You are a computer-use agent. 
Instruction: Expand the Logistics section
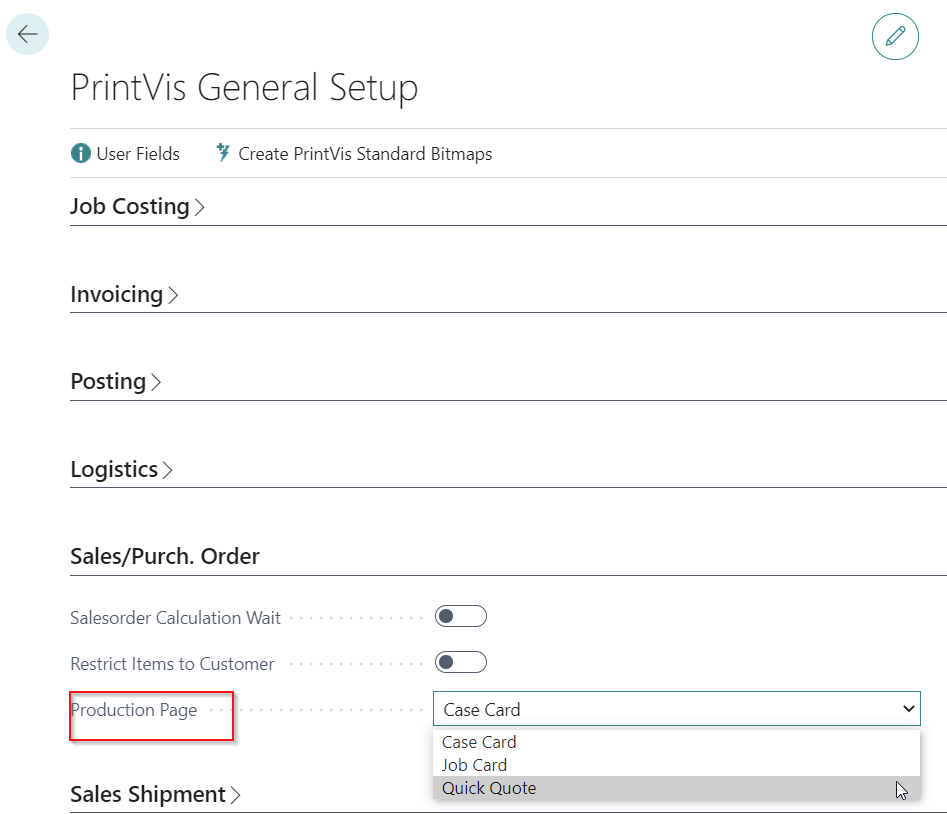click(x=121, y=469)
